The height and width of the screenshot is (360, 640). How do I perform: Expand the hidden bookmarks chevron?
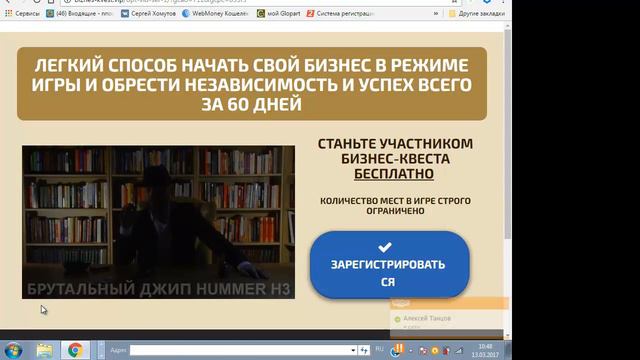point(436,13)
